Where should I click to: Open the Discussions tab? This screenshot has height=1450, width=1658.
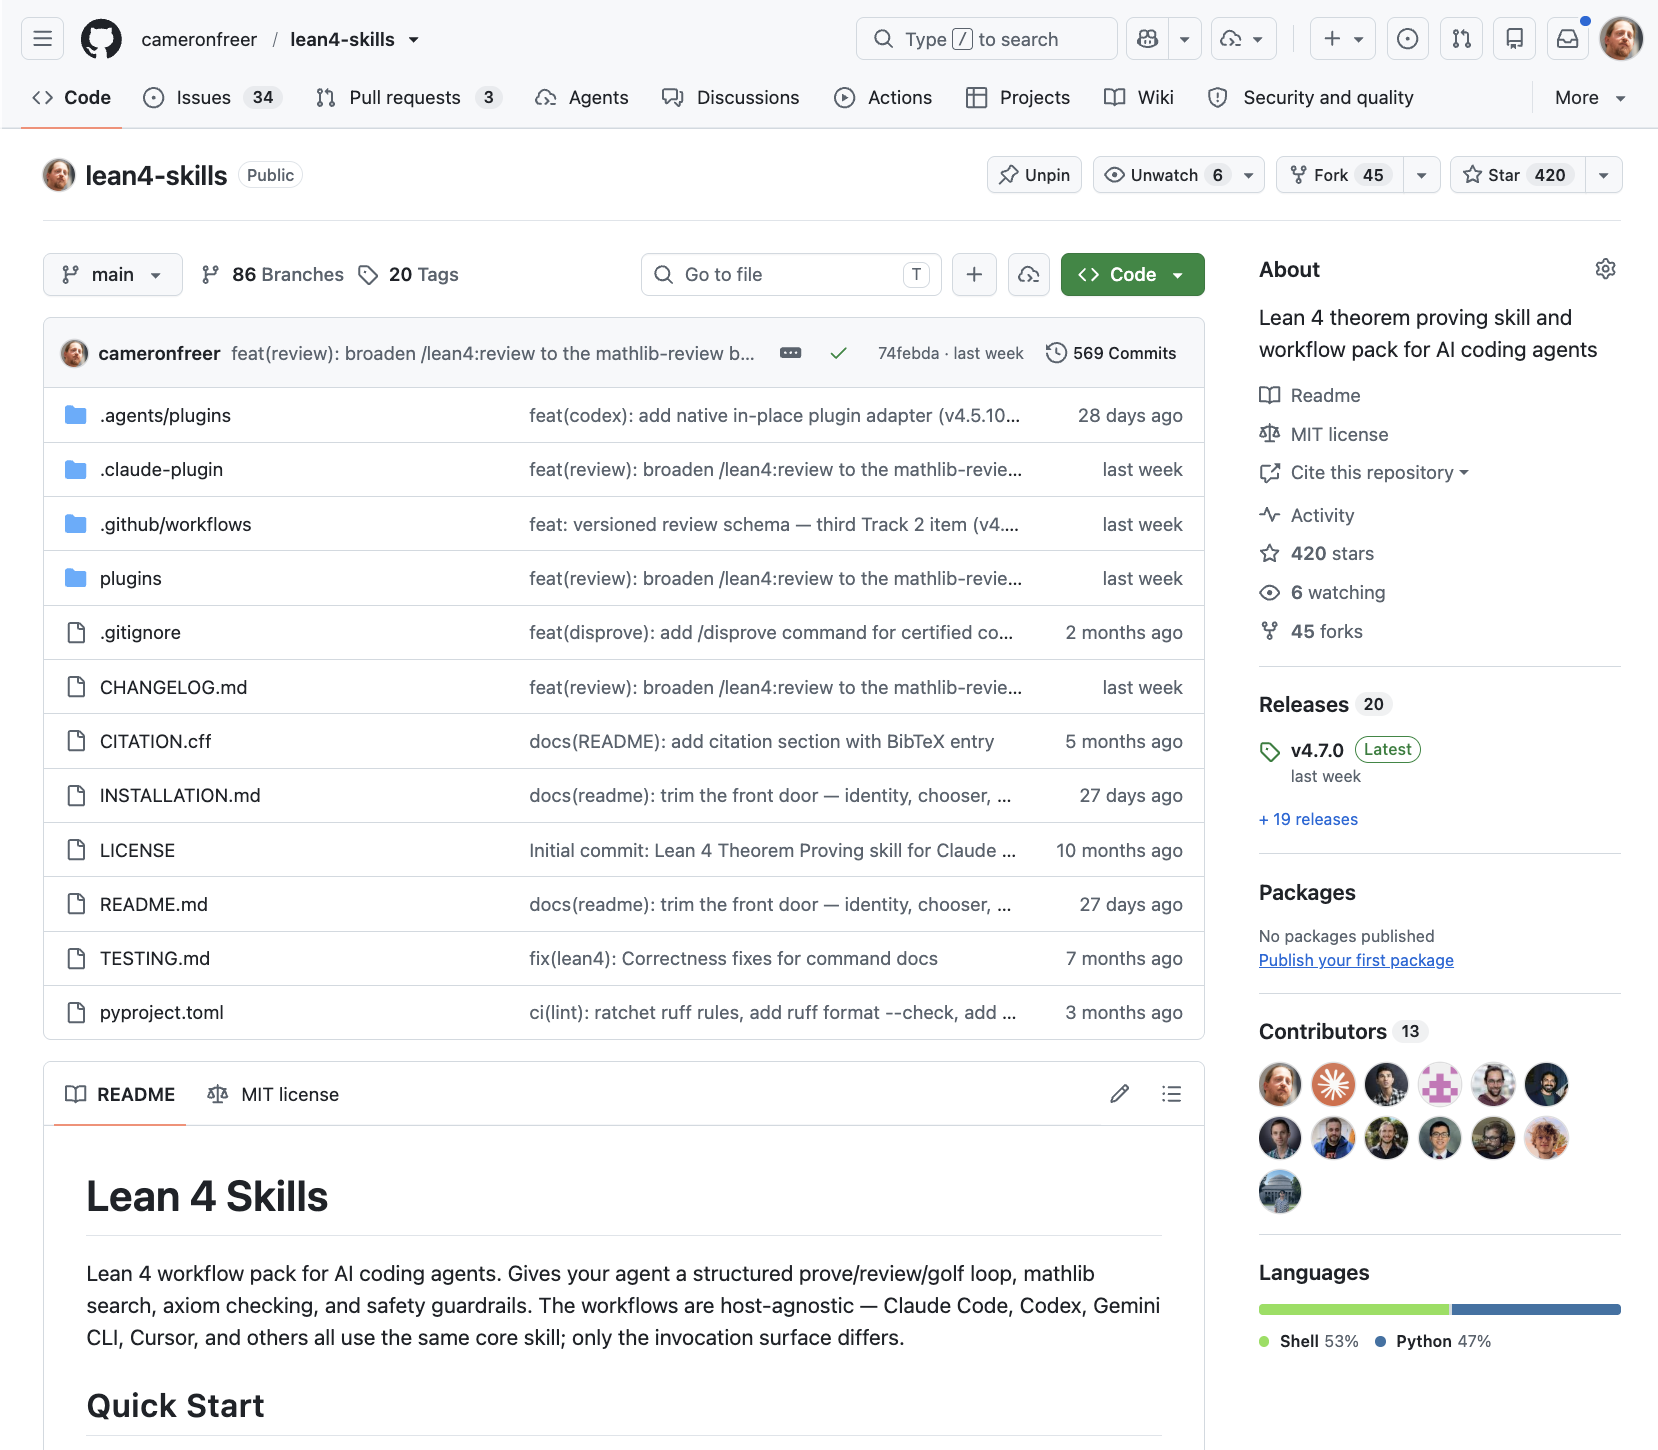pos(730,97)
